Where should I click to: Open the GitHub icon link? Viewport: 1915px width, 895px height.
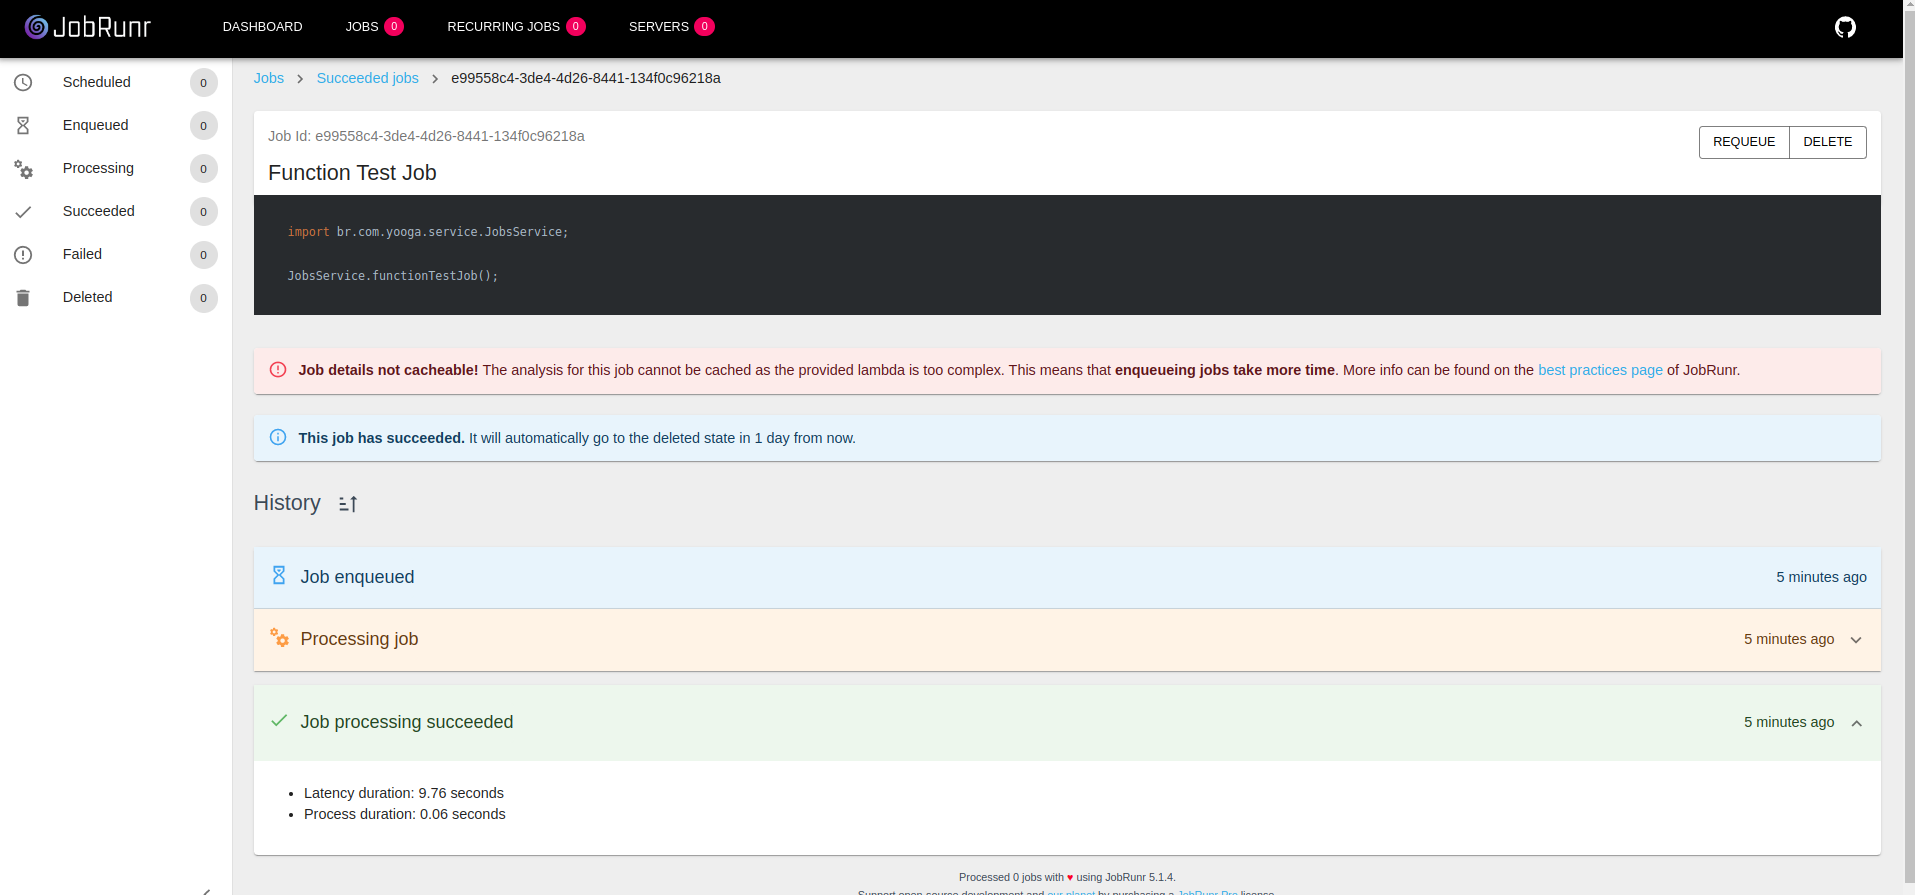[1845, 27]
